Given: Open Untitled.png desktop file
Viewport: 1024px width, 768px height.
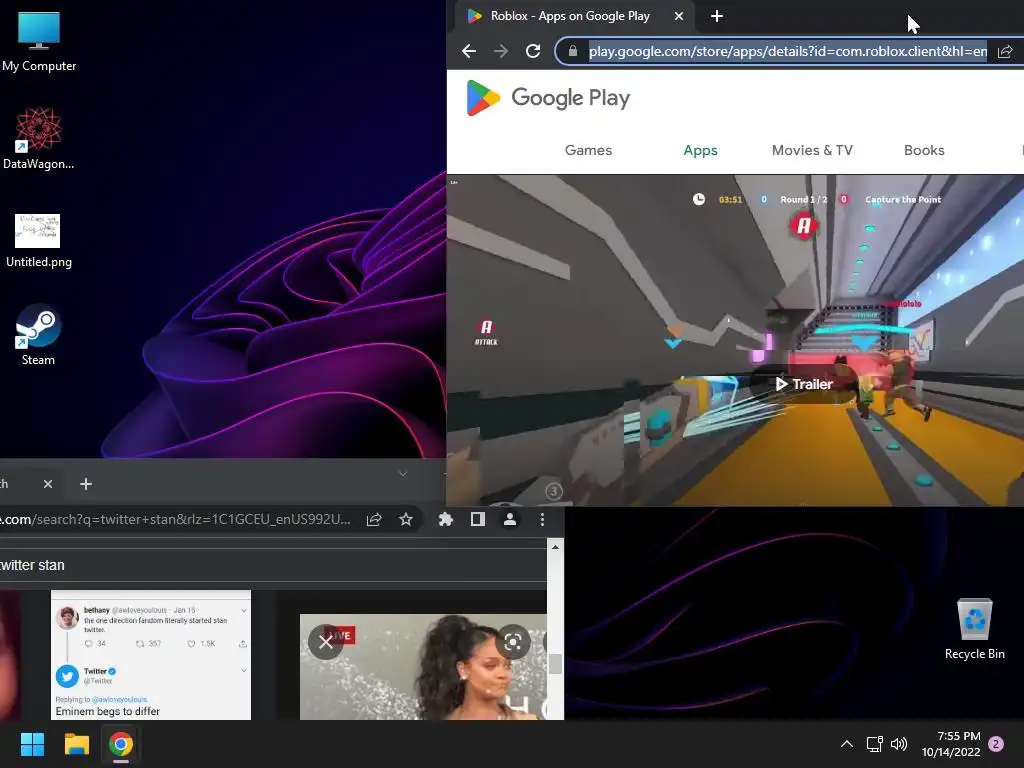Looking at the screenshot, I should point(39,241).
